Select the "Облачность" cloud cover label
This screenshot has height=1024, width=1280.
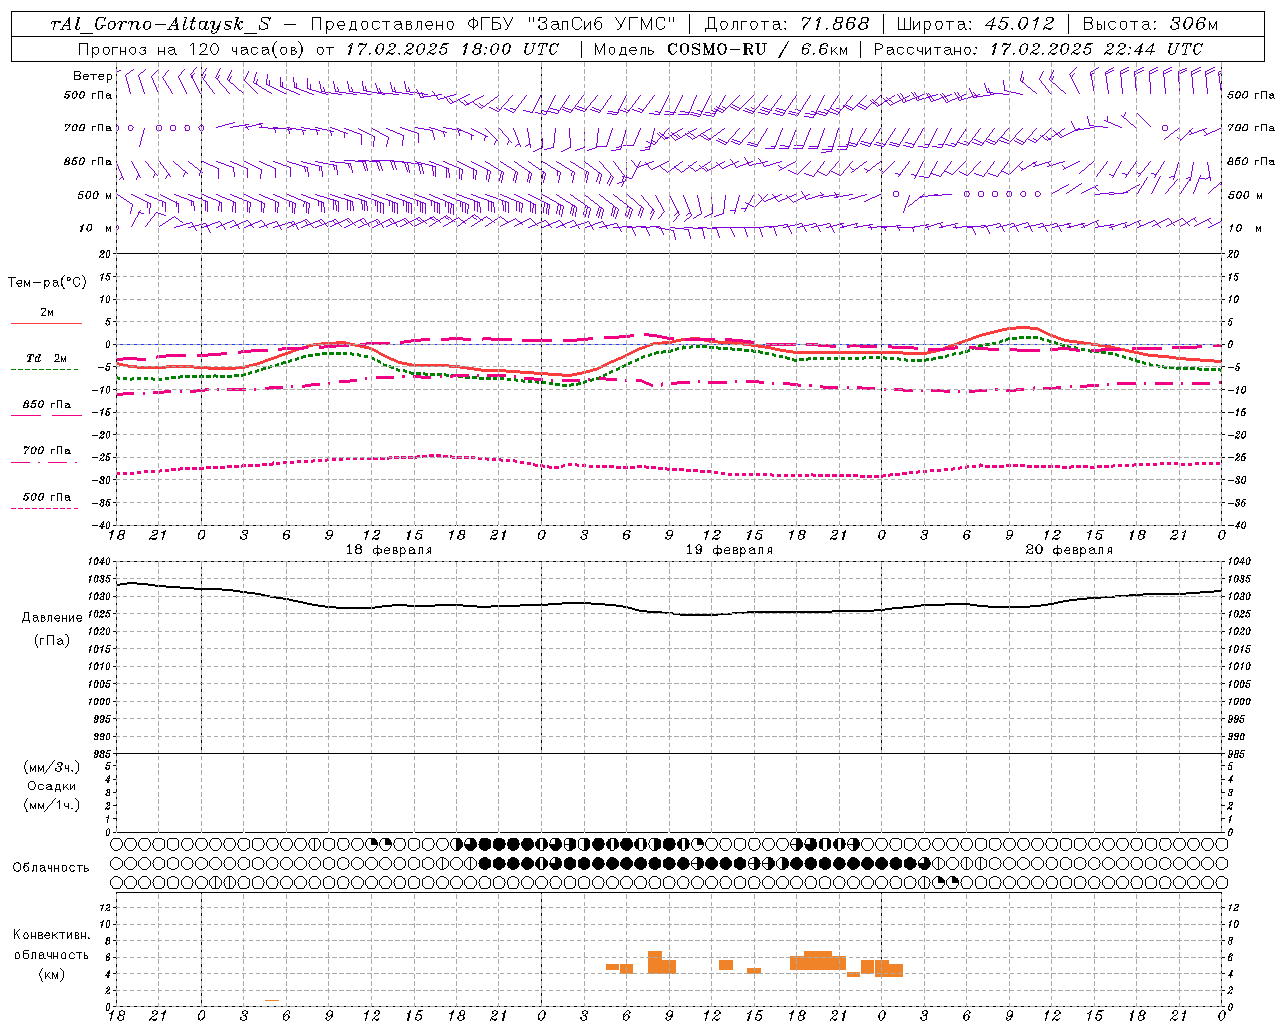51,868
